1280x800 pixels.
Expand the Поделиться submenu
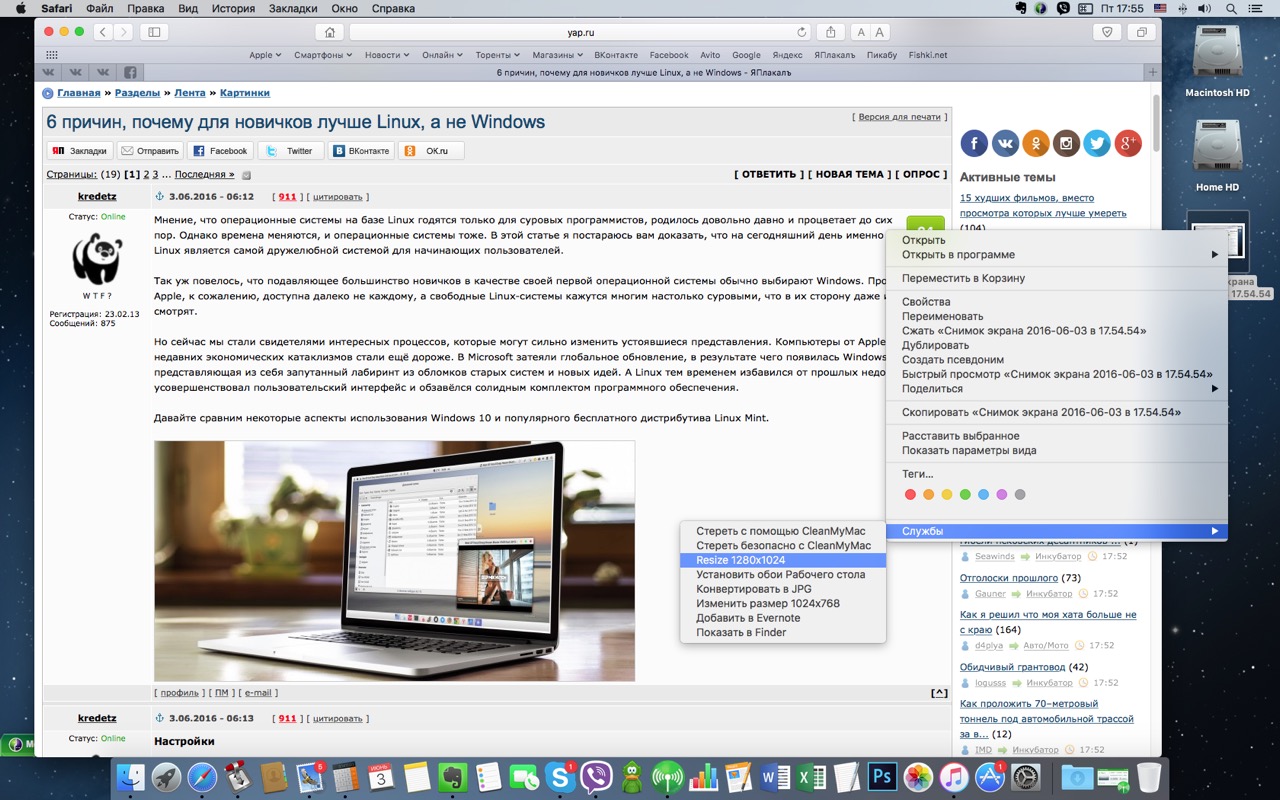click(1057, 388)
